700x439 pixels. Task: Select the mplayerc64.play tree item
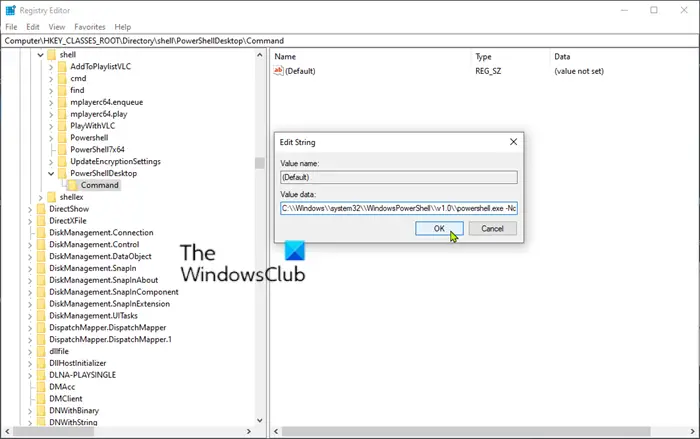pos(99,114)
